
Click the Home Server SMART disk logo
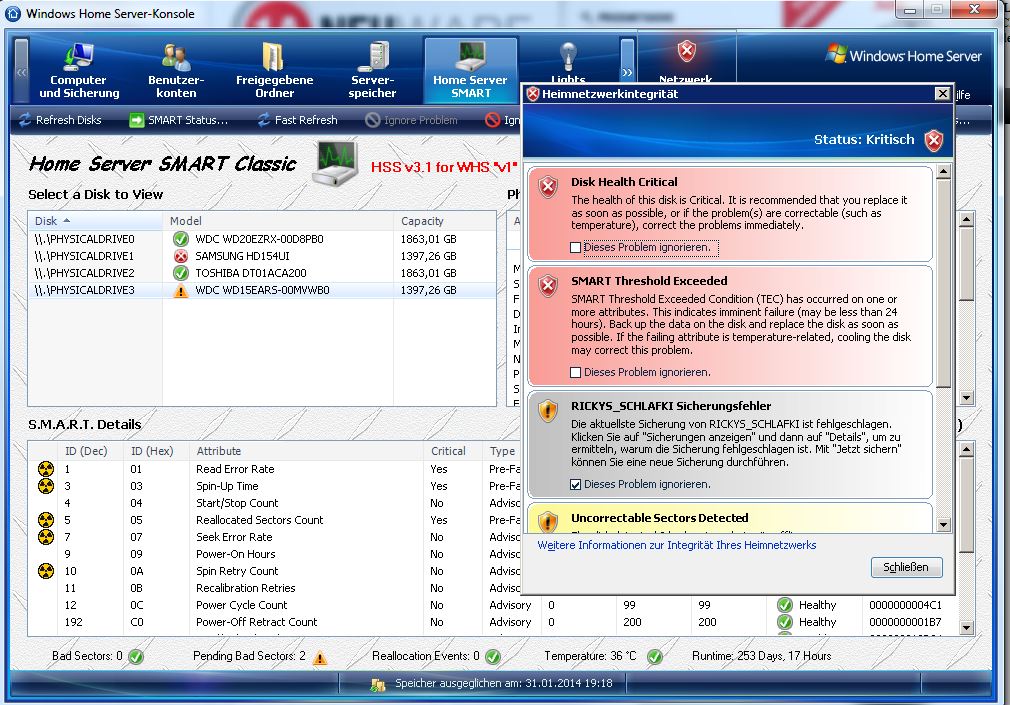pyautogui.click(x=335, y=164)
